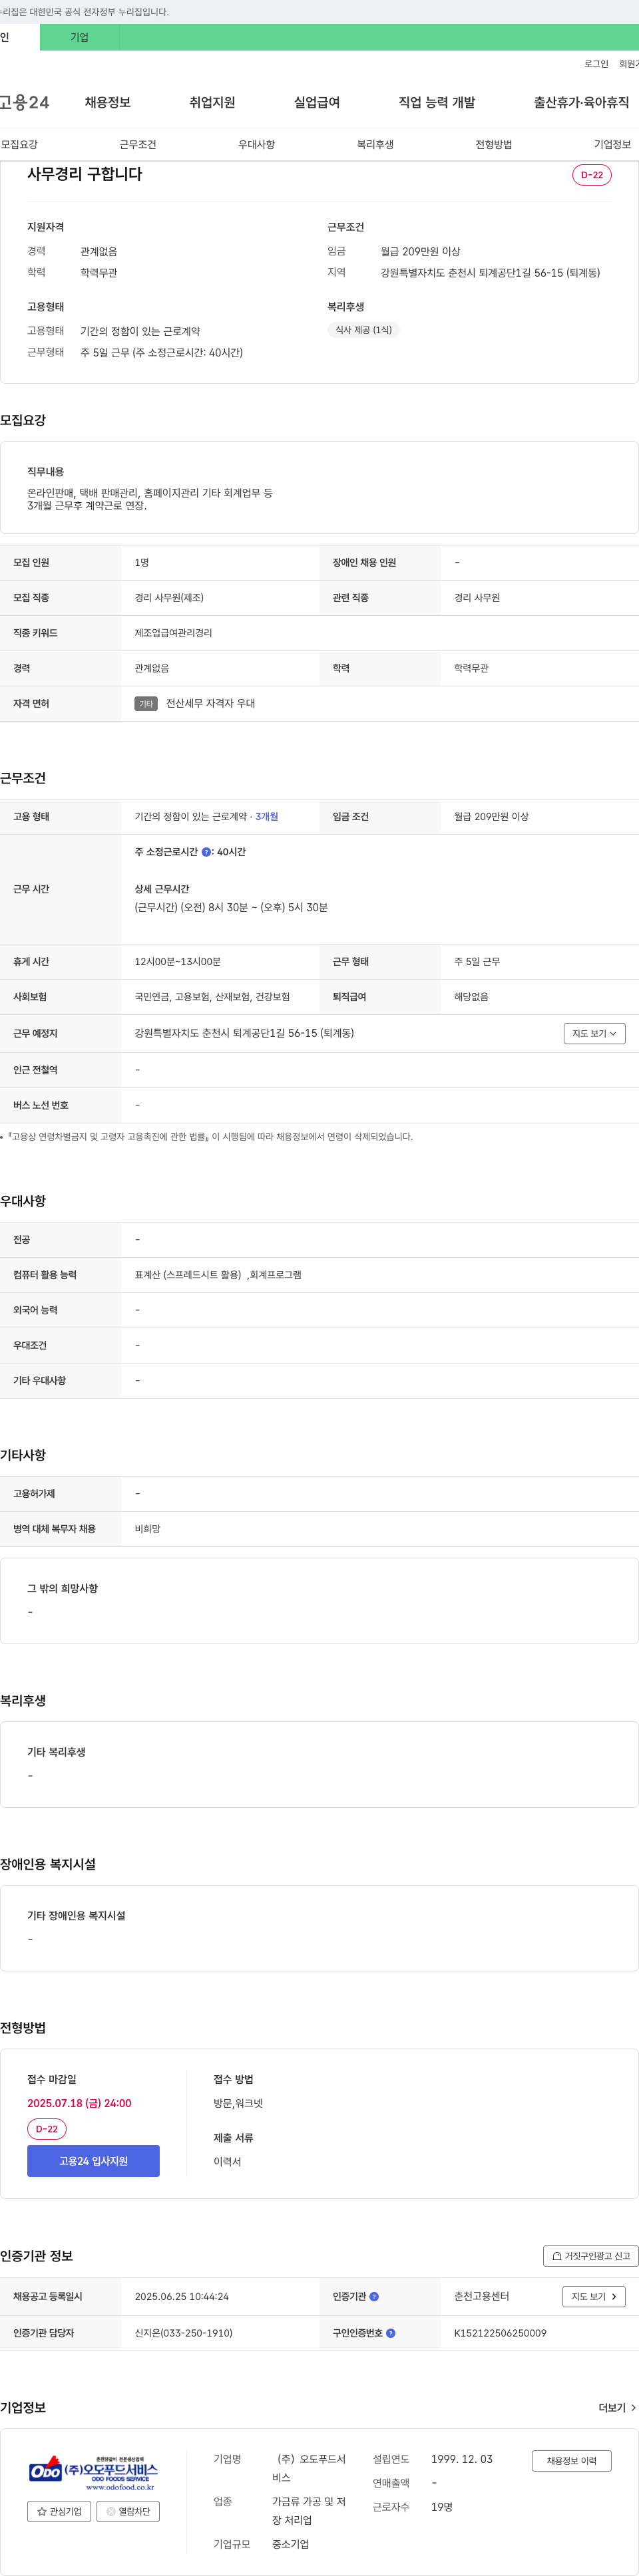Click the info icon next to 인증기관 label
Viewport: 639px width, 2576px height.
(374, 2297)
